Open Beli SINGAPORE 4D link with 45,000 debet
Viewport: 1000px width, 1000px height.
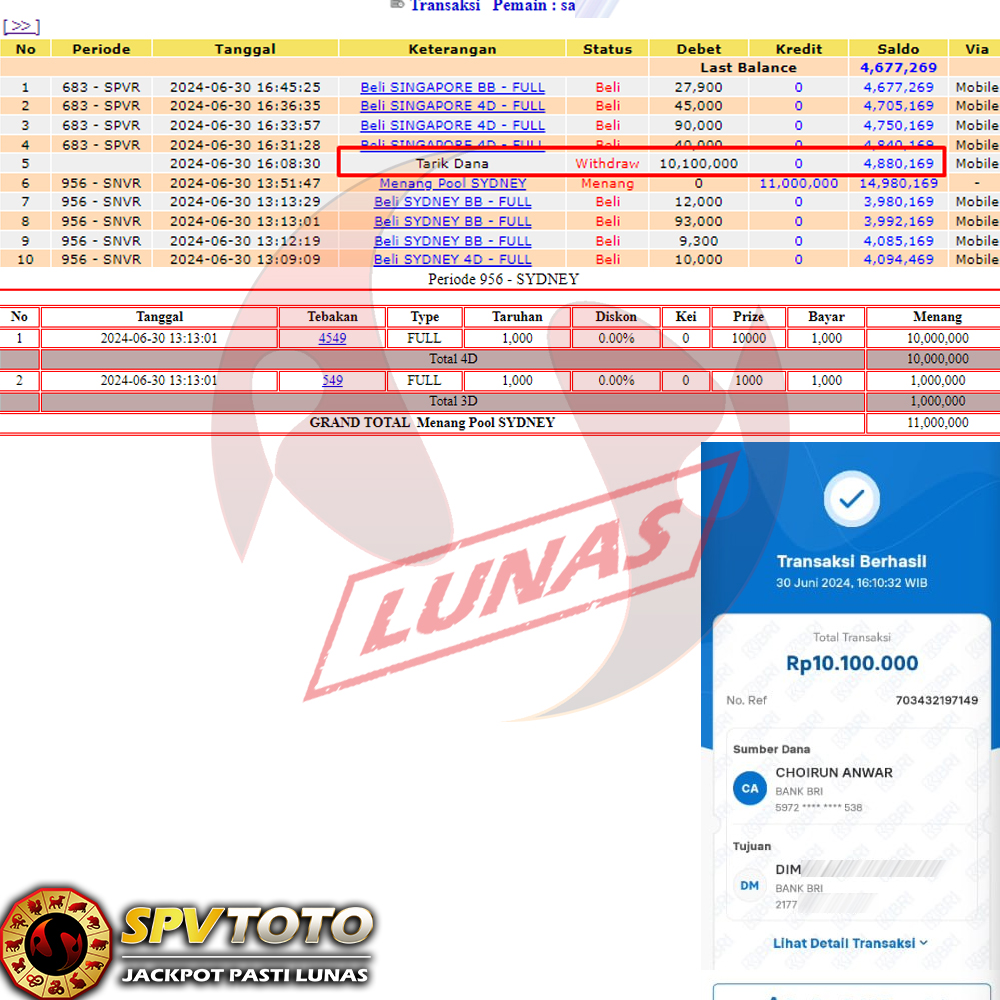tap(452, 106)
